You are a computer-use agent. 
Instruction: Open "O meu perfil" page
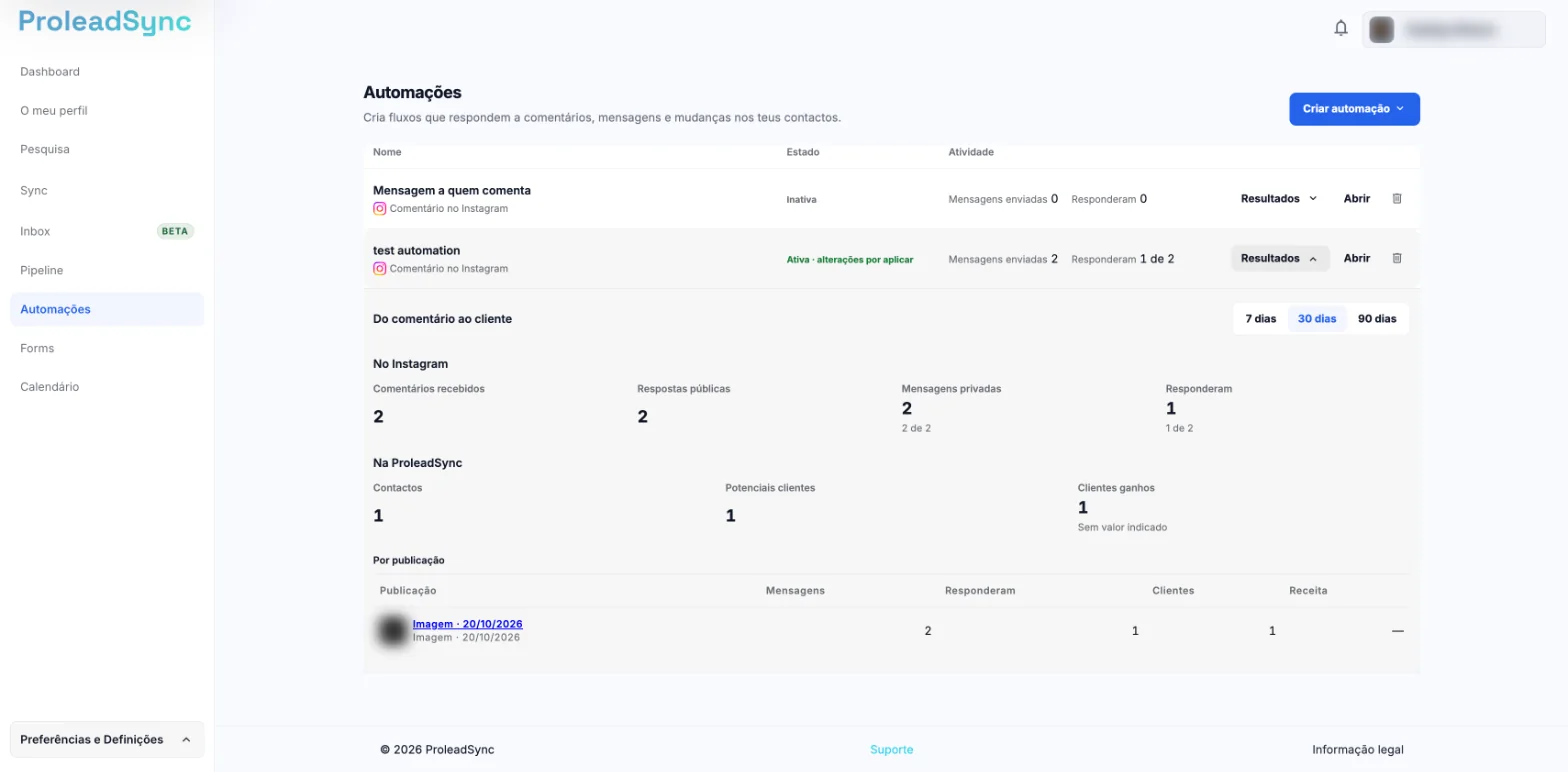click(54, 111)
